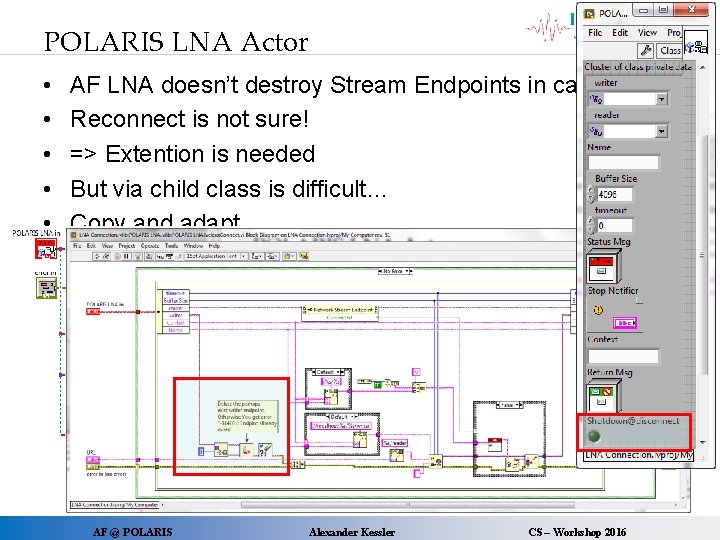Click the POLARIS LNA in class icon at left

pos(46,249)
